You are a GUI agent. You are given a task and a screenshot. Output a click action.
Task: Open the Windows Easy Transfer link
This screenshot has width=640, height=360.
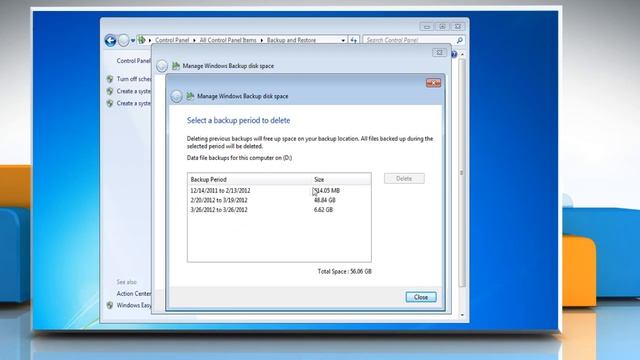click(134, 305)
